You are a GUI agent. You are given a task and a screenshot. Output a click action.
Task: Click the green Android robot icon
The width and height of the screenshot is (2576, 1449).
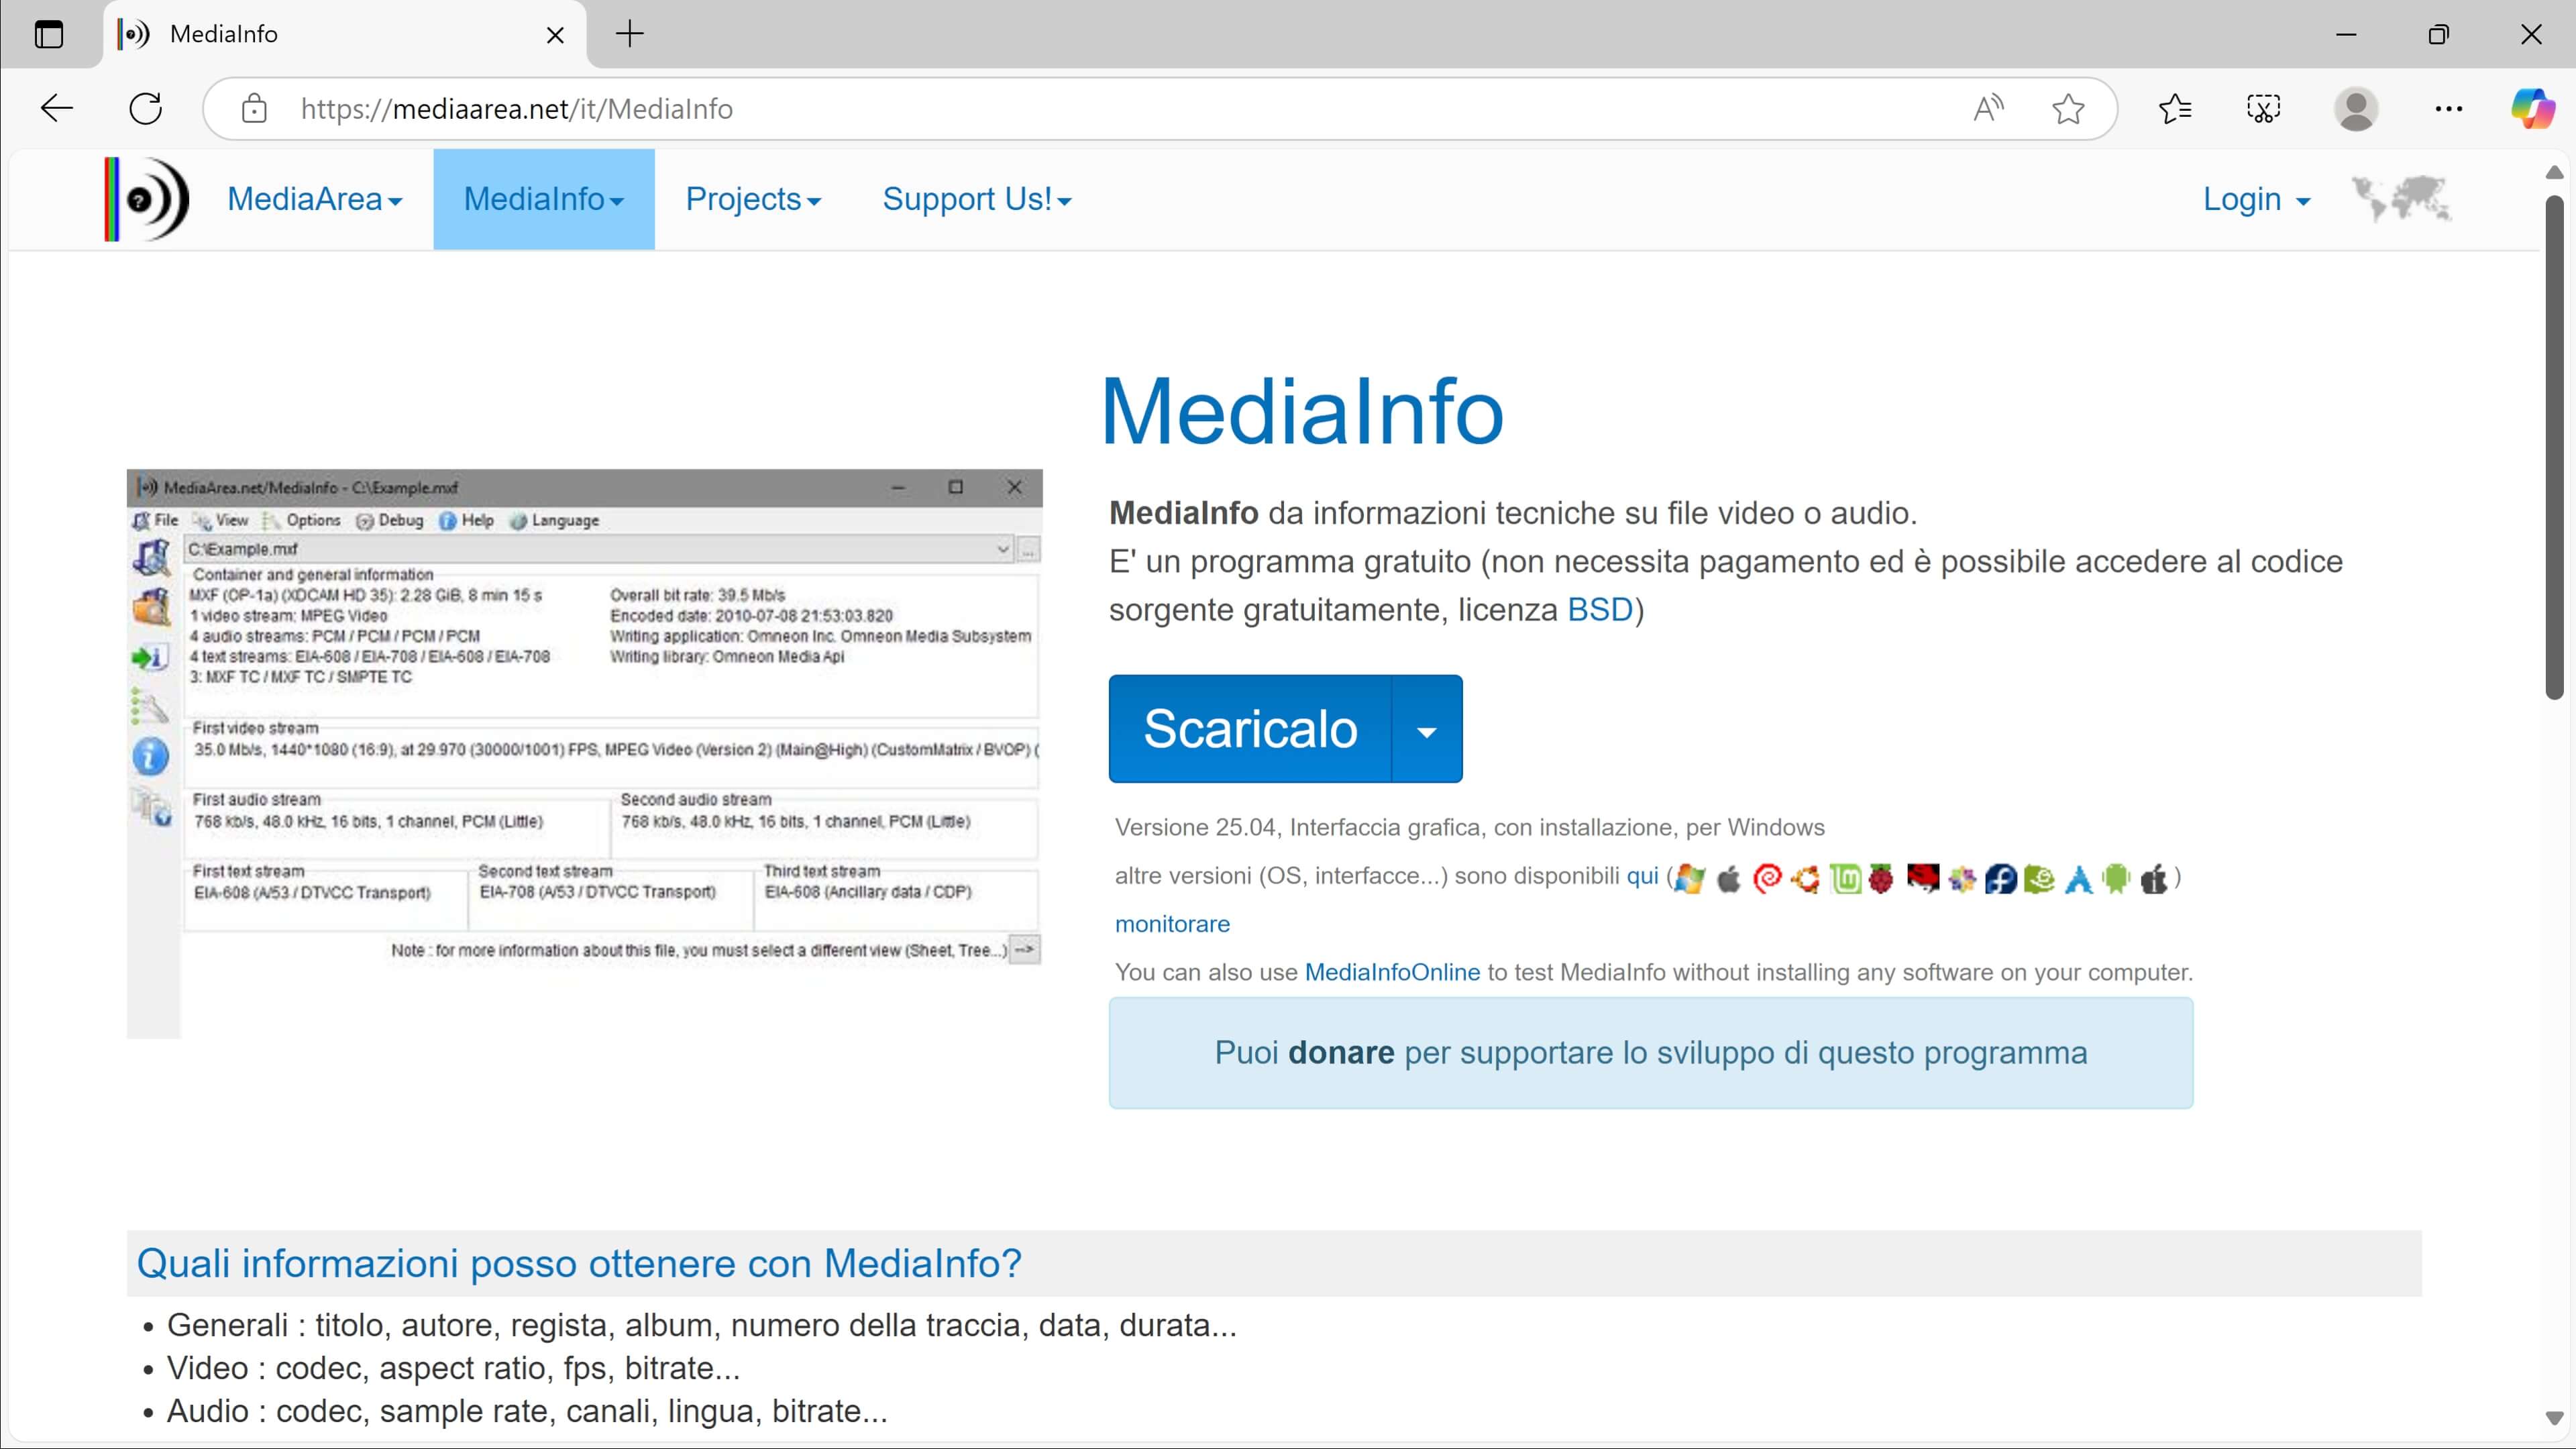pyautogui.click(x=2116, y=878)
